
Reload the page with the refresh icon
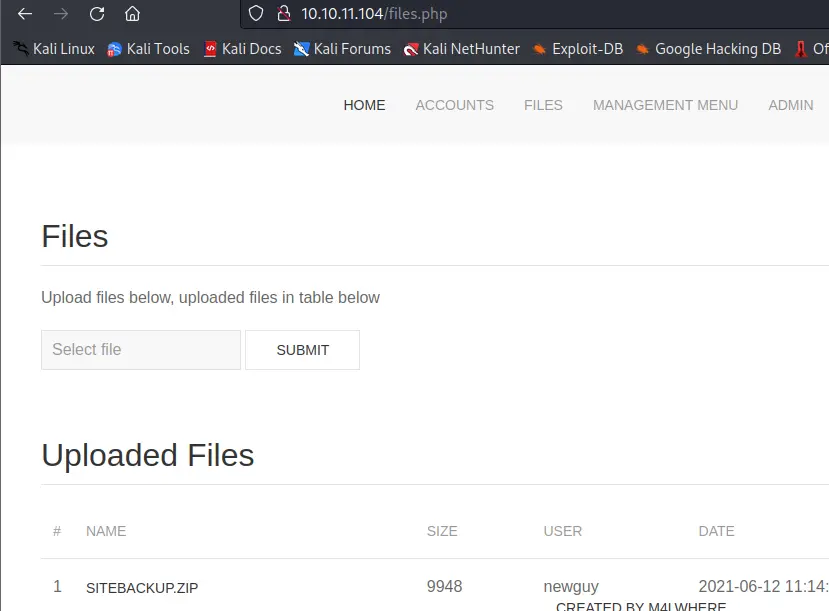coord(97,14)
